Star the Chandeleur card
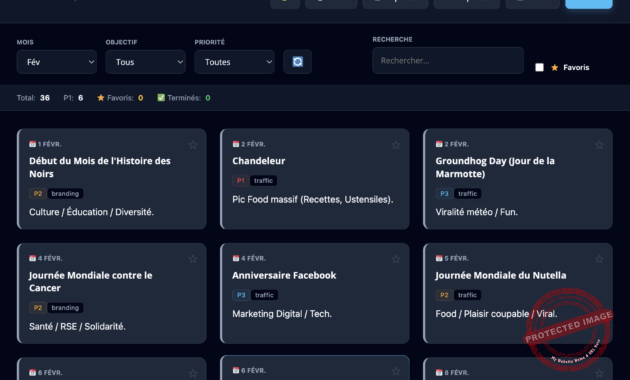The width and height of the screenshot is (630, 380). tap(396, 145)
